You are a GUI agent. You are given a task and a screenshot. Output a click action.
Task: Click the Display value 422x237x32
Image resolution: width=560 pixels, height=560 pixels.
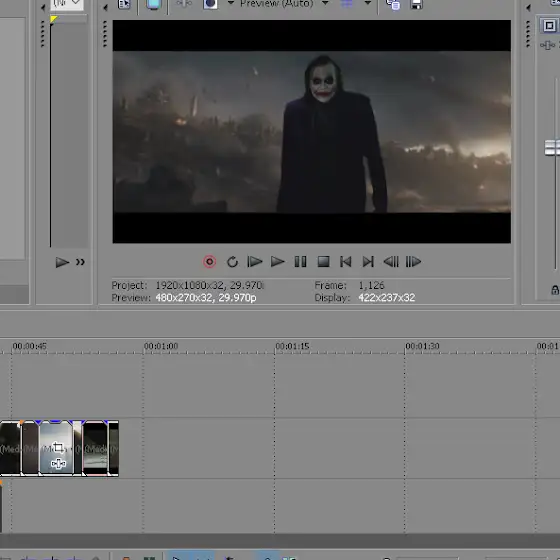pos(387,298)
